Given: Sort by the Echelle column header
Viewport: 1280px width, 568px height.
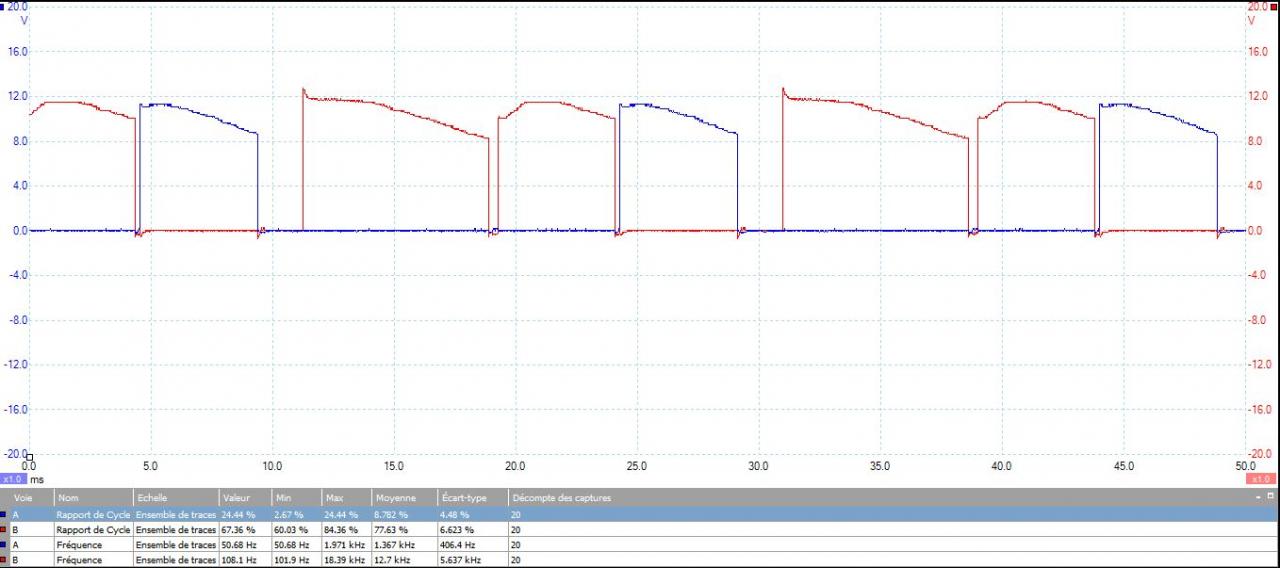Looking at the screenshot, I should 176,497.
